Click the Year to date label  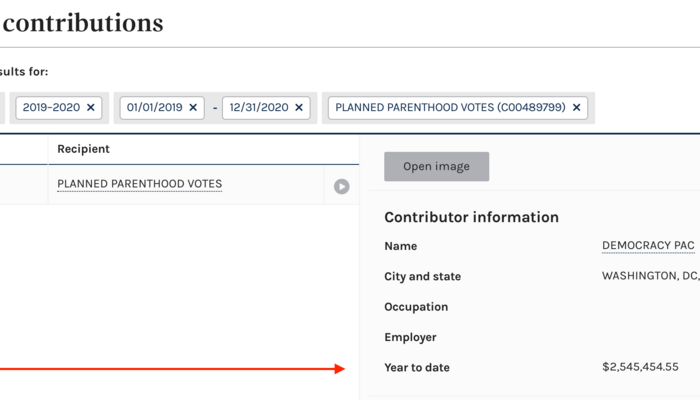point(416,367)
